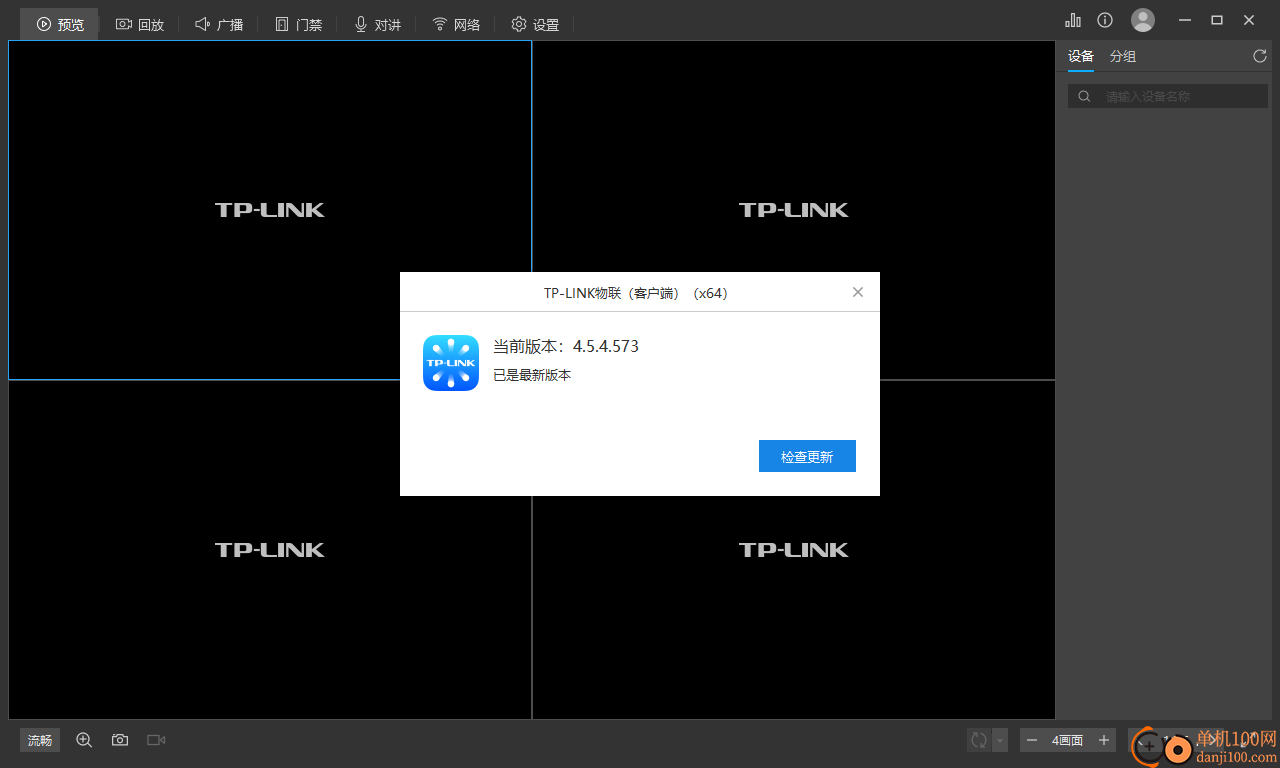Screen dimensions: 1280x768
Task: Maximize the TP-LINK client window
Action: [x=1217, y=20]
